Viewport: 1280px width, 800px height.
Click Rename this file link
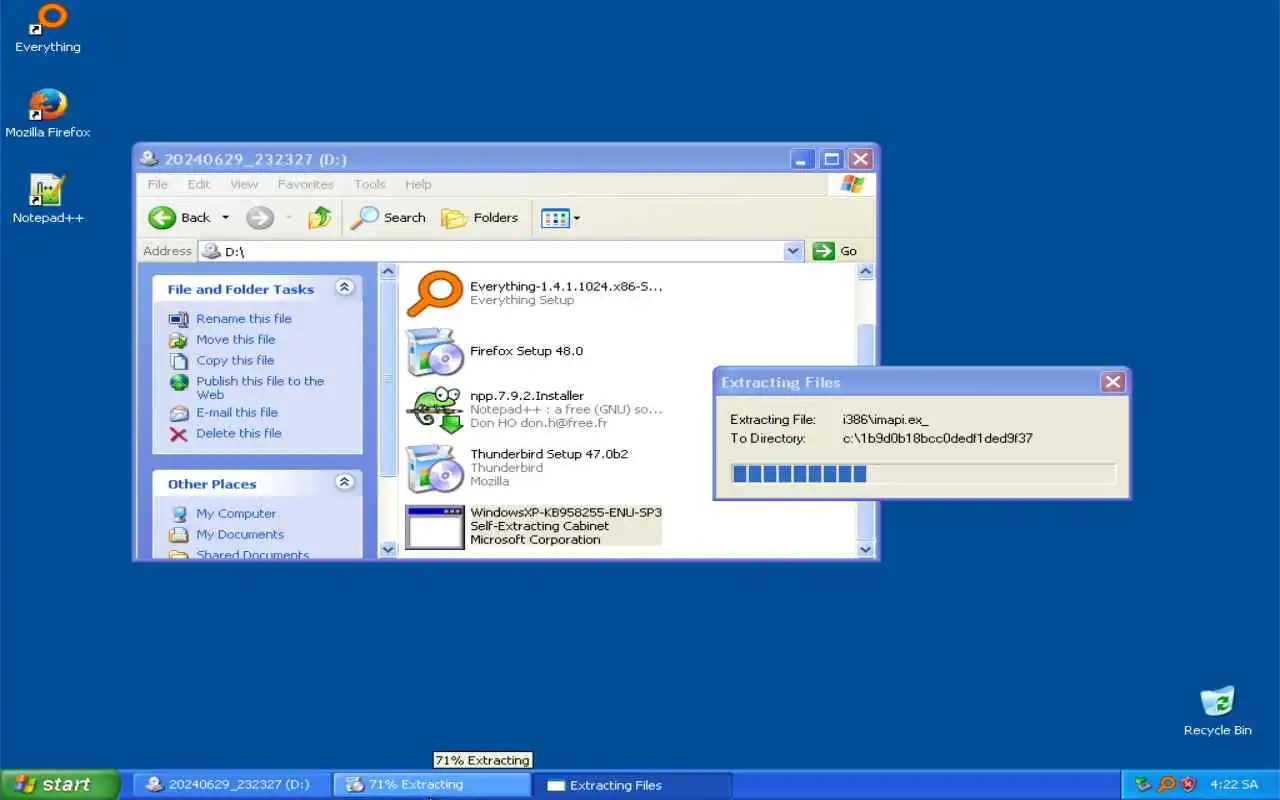pyautogui.click(x=244, y=318)
